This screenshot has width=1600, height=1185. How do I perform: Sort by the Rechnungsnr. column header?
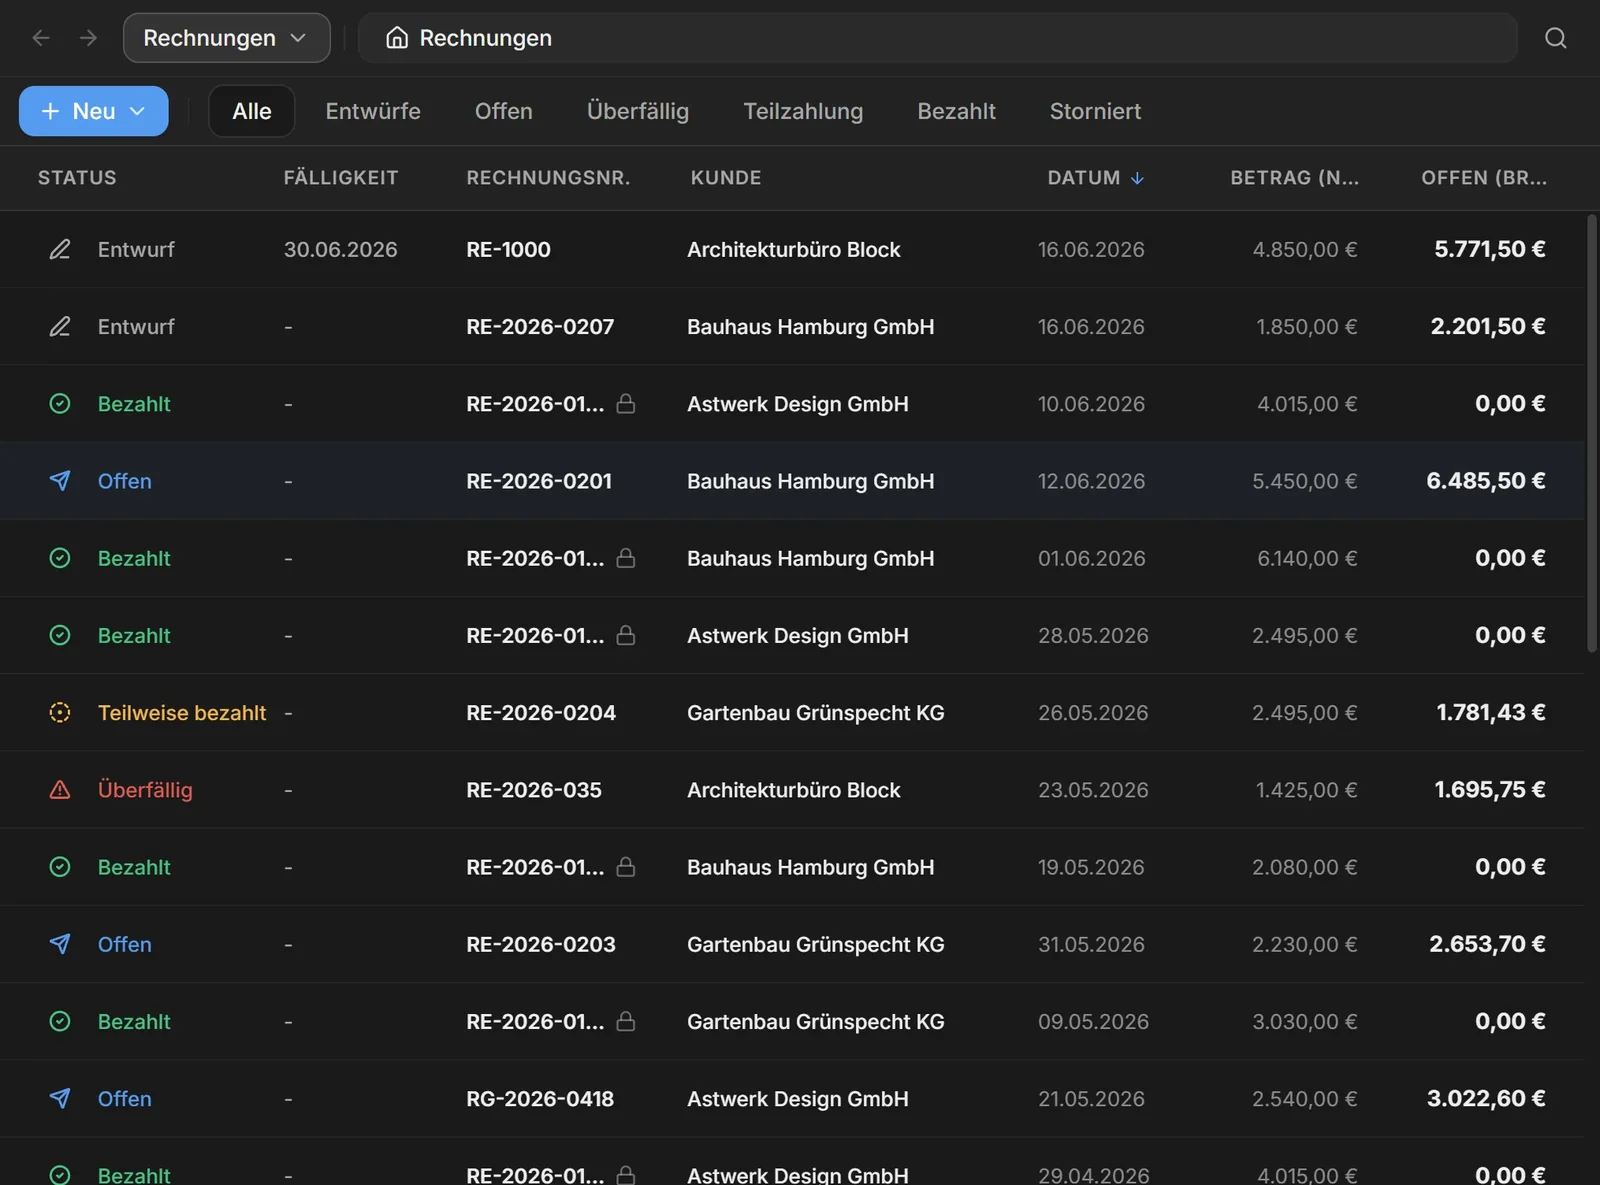[x=548, y=178]
